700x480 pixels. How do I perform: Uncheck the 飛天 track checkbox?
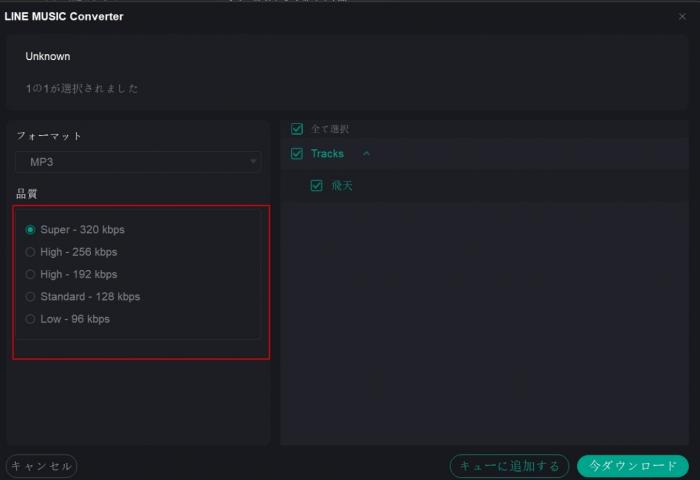[317, 185]
